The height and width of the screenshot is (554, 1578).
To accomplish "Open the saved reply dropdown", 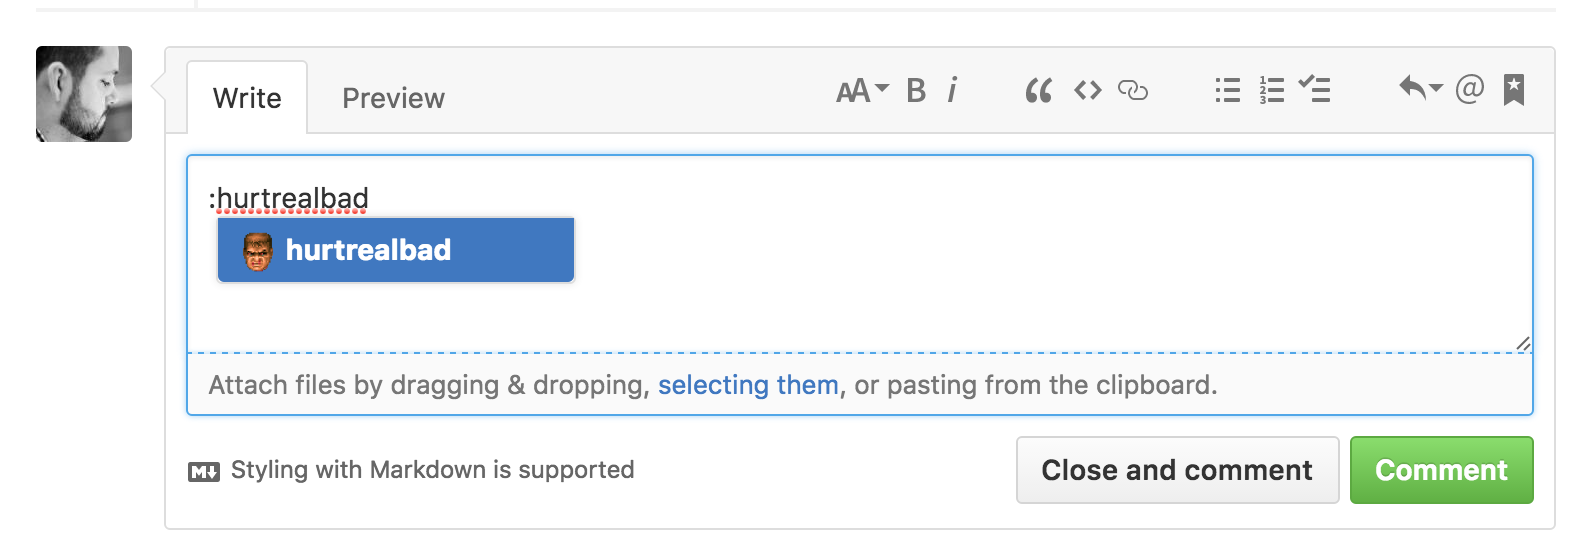I will tap(1420, 89).
